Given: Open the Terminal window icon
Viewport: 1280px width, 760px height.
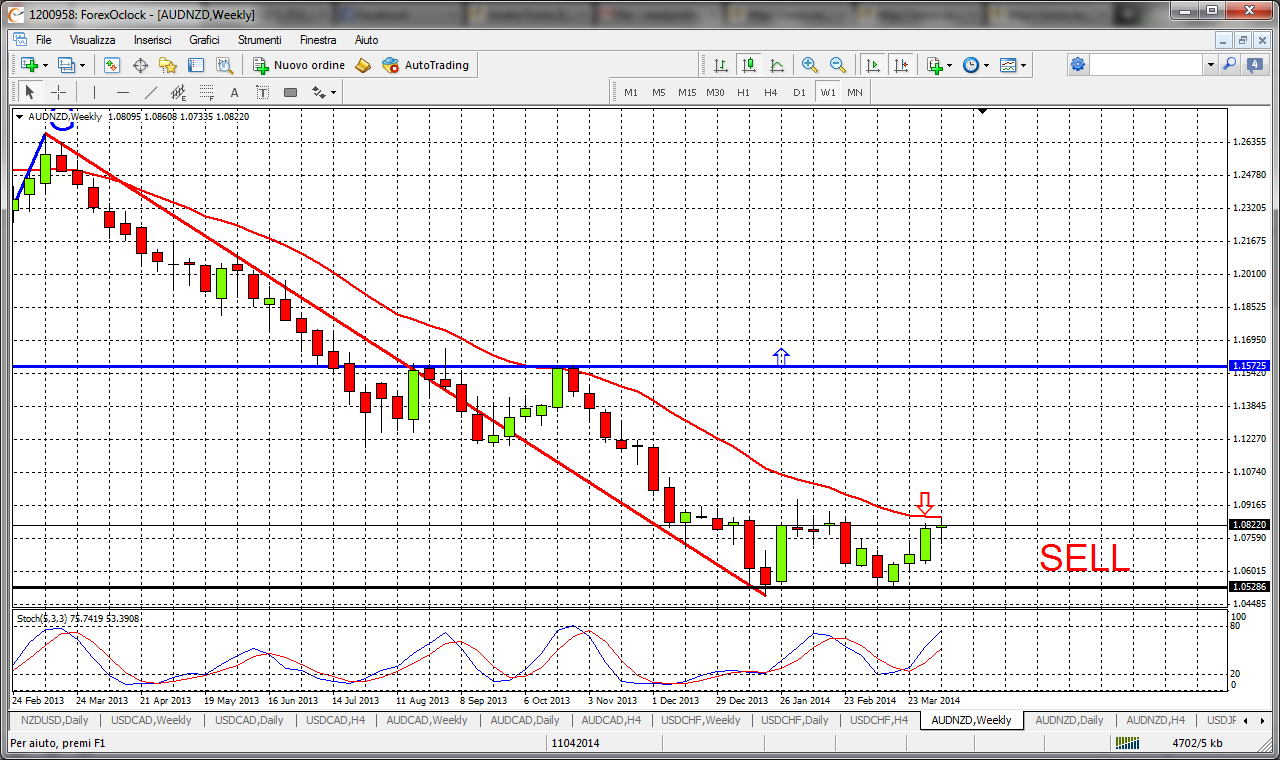Looking at the screenshot, I should click(196, 65).
